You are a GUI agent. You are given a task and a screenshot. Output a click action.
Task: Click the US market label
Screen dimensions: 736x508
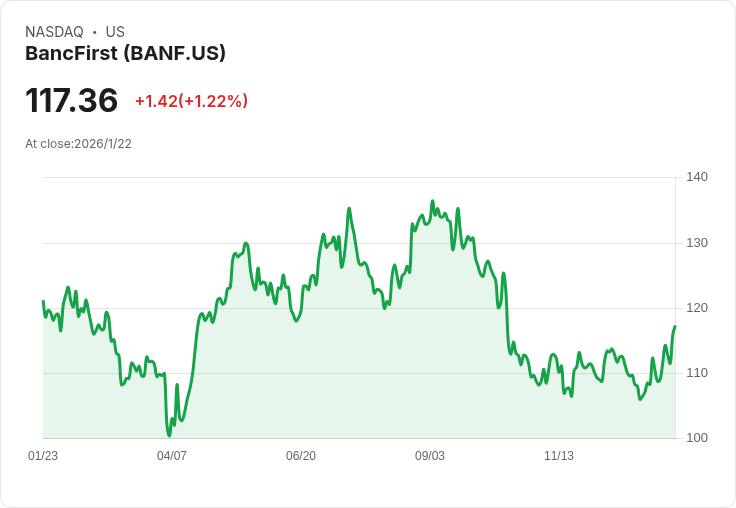(x=115, y=32)
